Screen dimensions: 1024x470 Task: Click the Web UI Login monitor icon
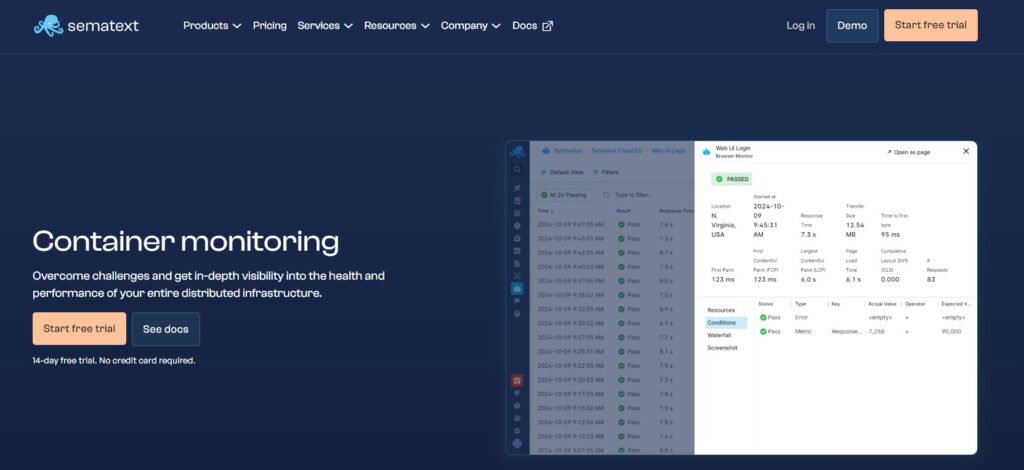[706, 152]
